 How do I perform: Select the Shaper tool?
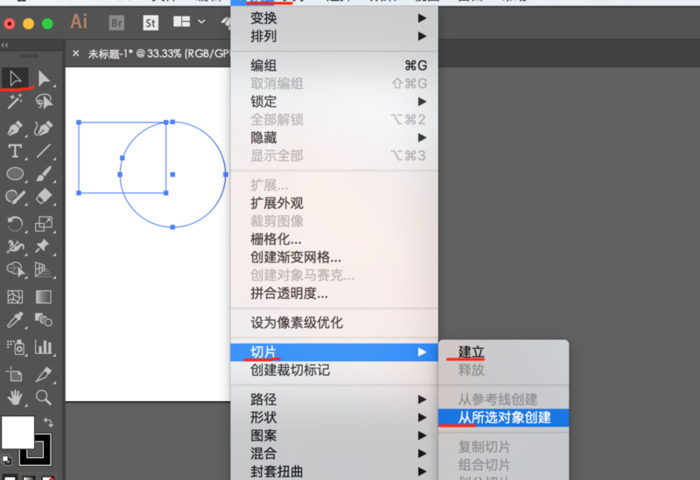pyautogui.click(x=15, y=196)
